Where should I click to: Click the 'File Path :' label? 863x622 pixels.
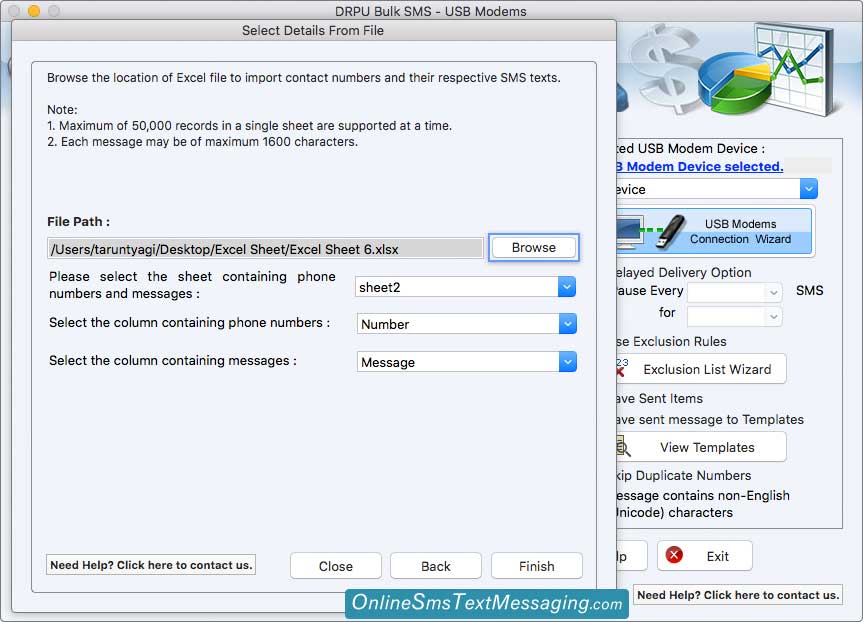pos(78,222)
